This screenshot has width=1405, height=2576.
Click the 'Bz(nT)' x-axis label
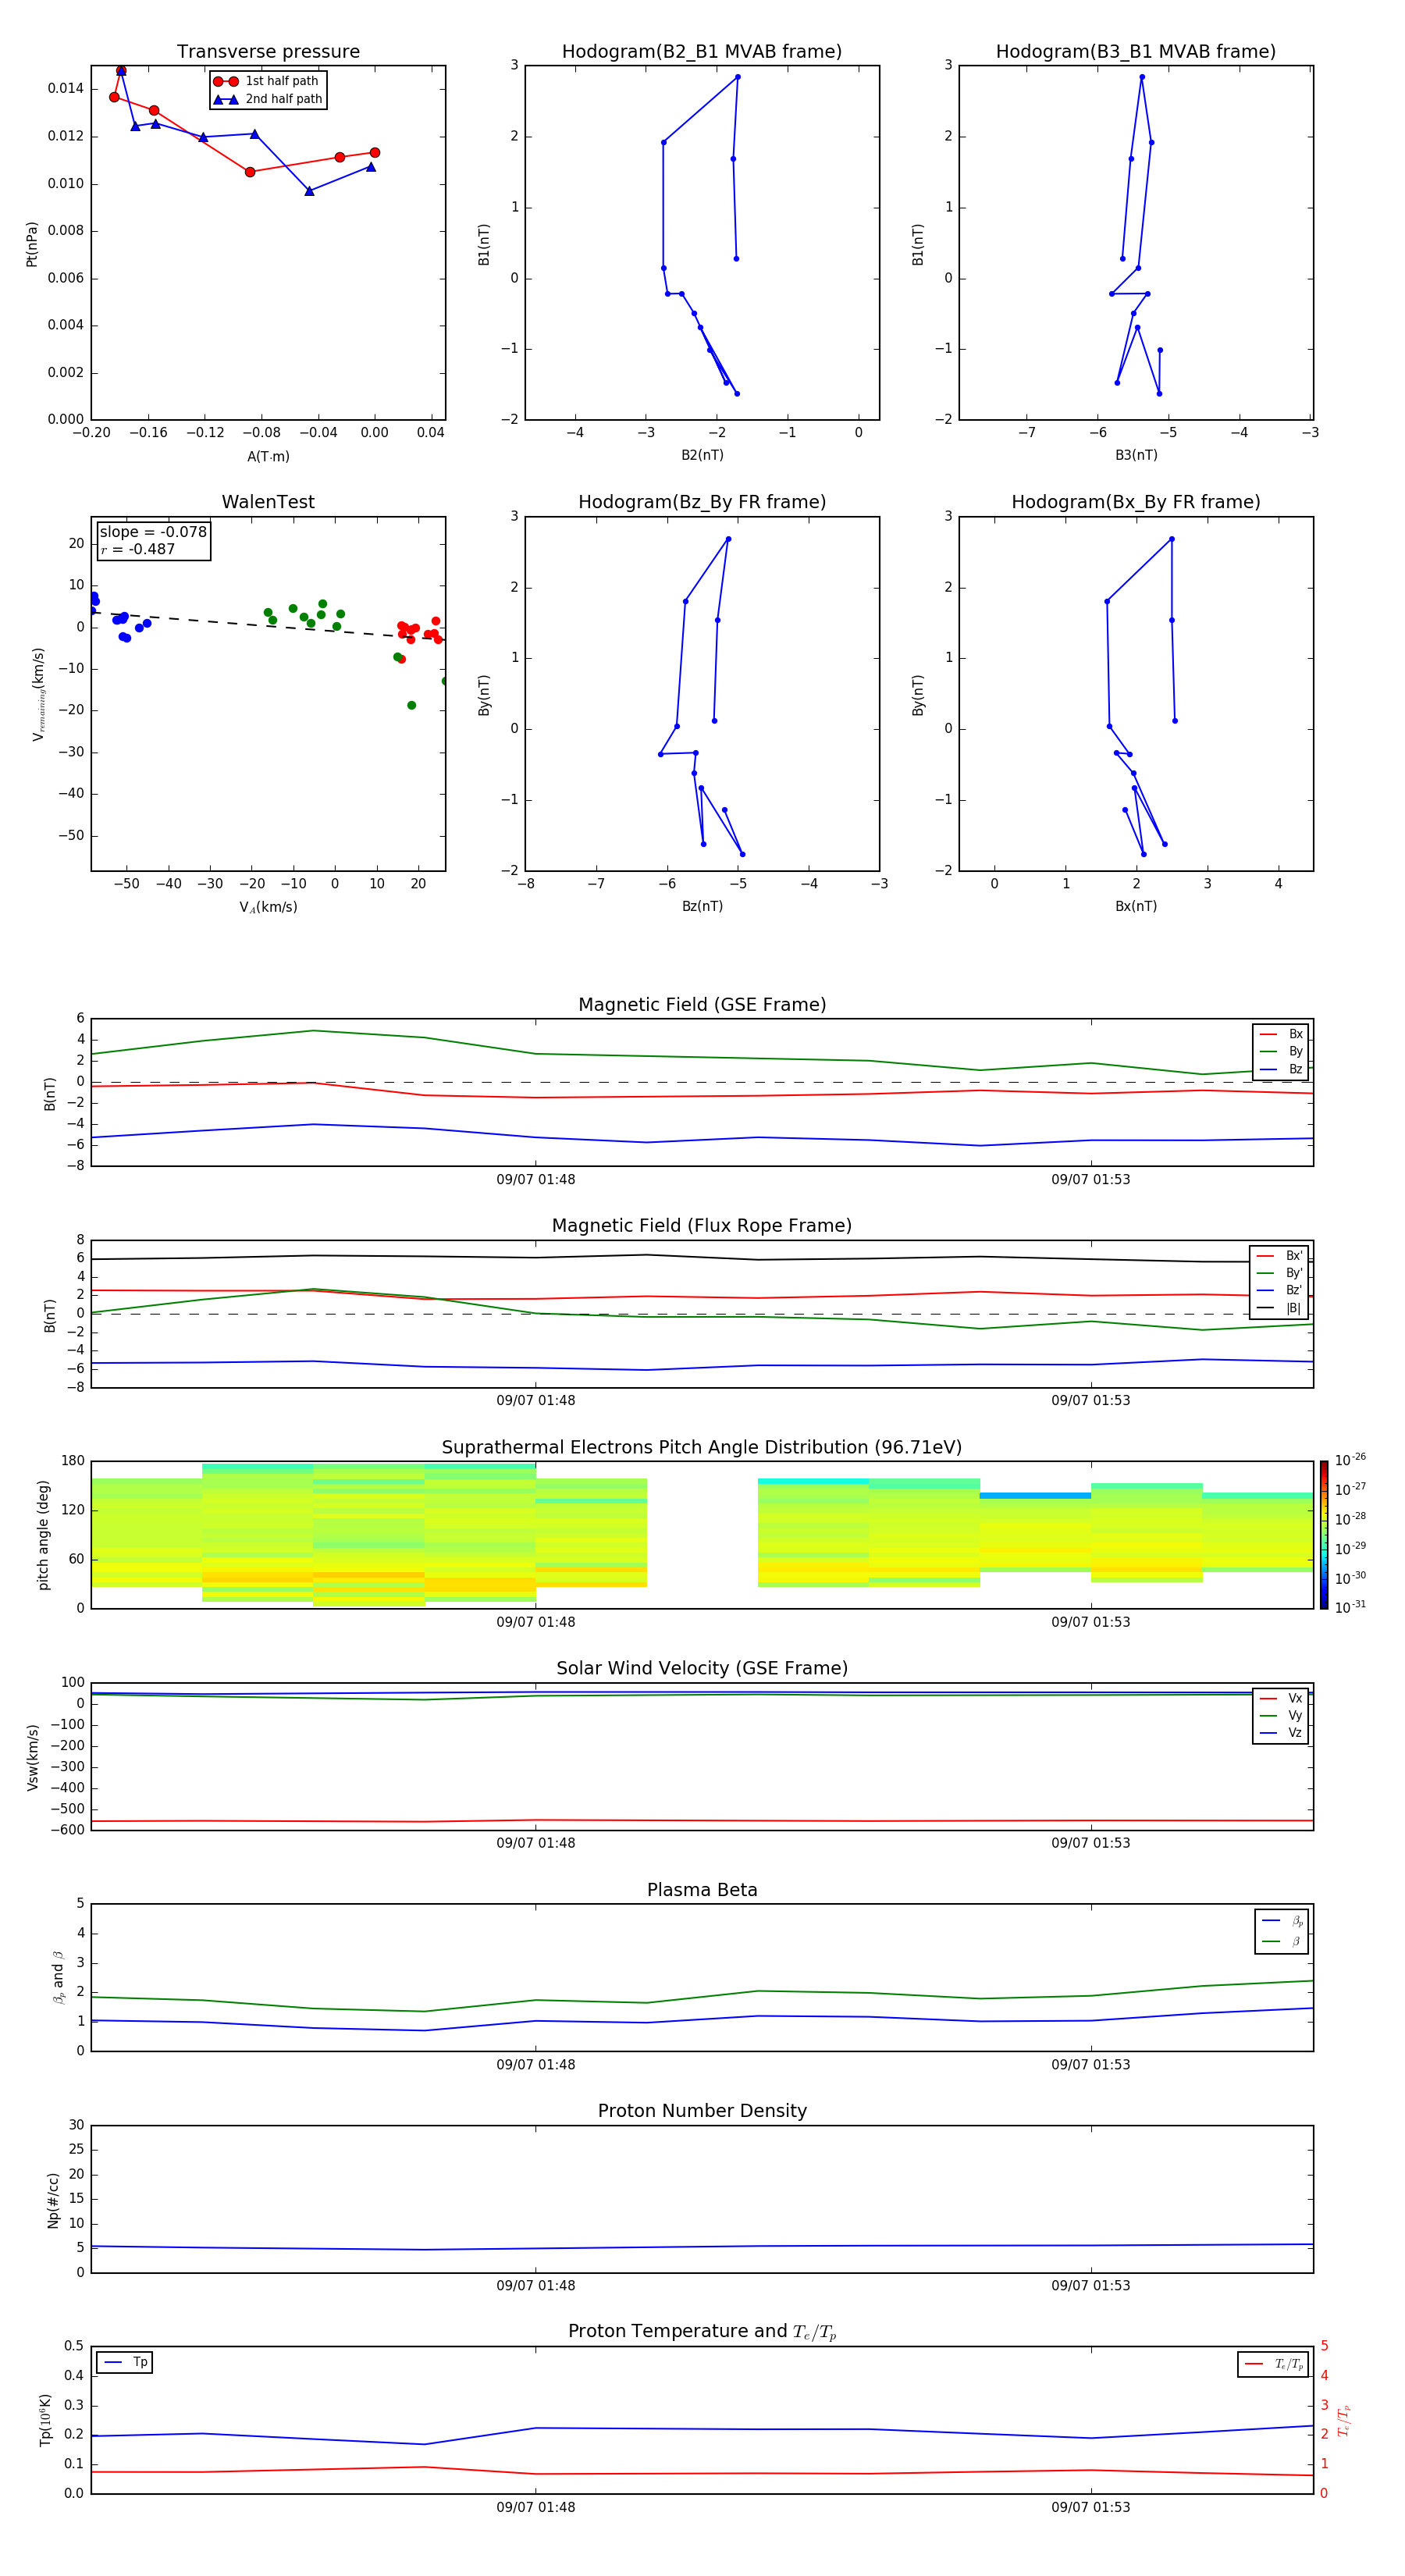point(702,906)
